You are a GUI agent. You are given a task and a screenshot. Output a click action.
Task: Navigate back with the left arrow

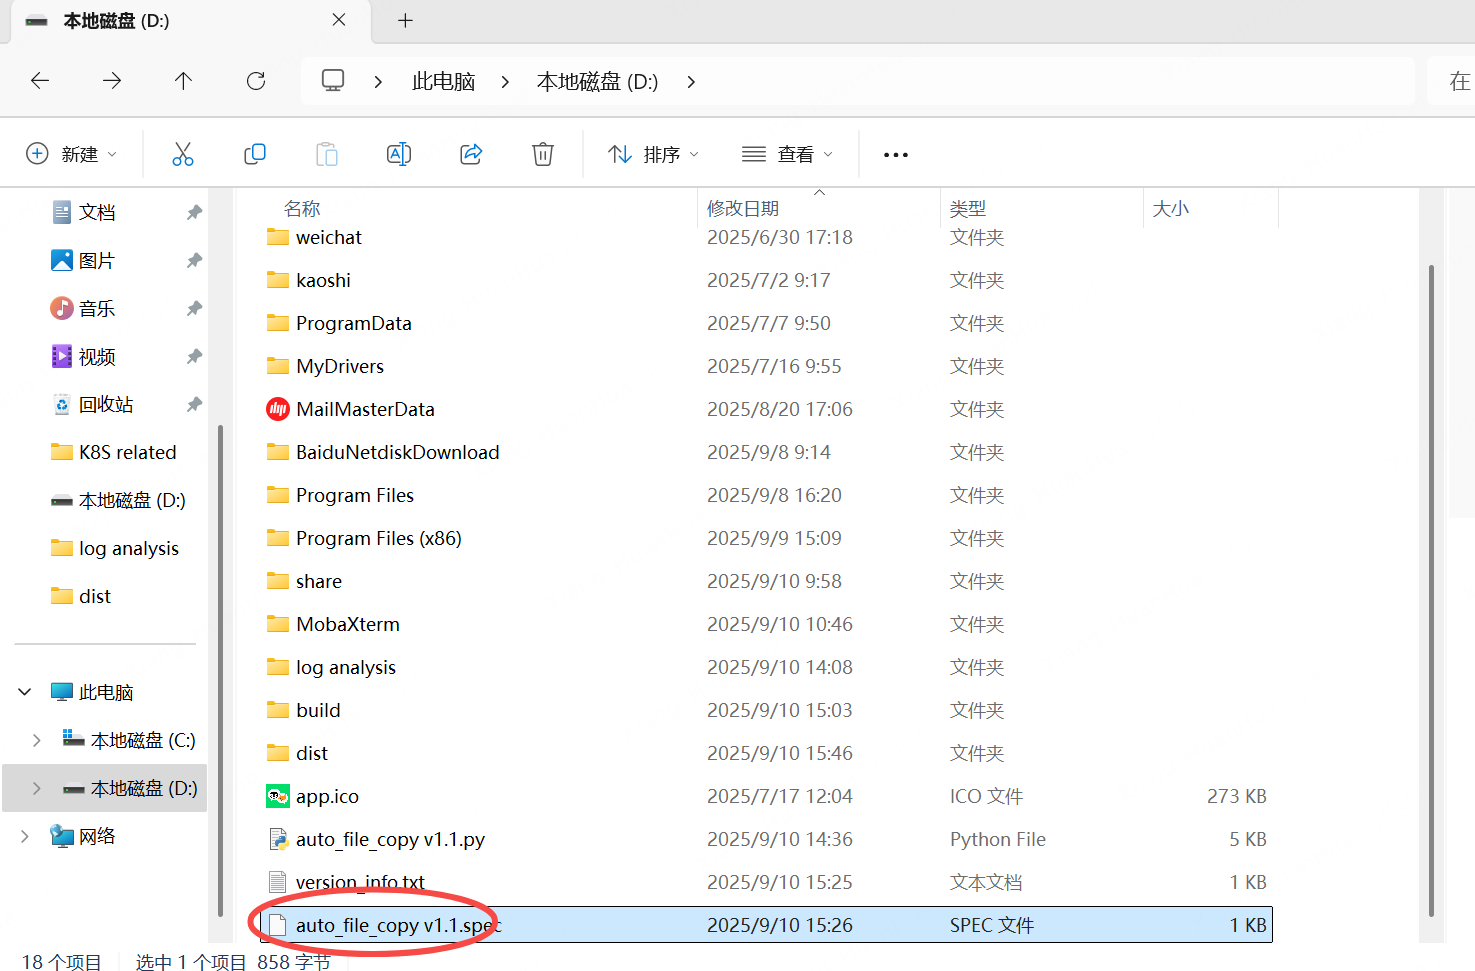40,81
